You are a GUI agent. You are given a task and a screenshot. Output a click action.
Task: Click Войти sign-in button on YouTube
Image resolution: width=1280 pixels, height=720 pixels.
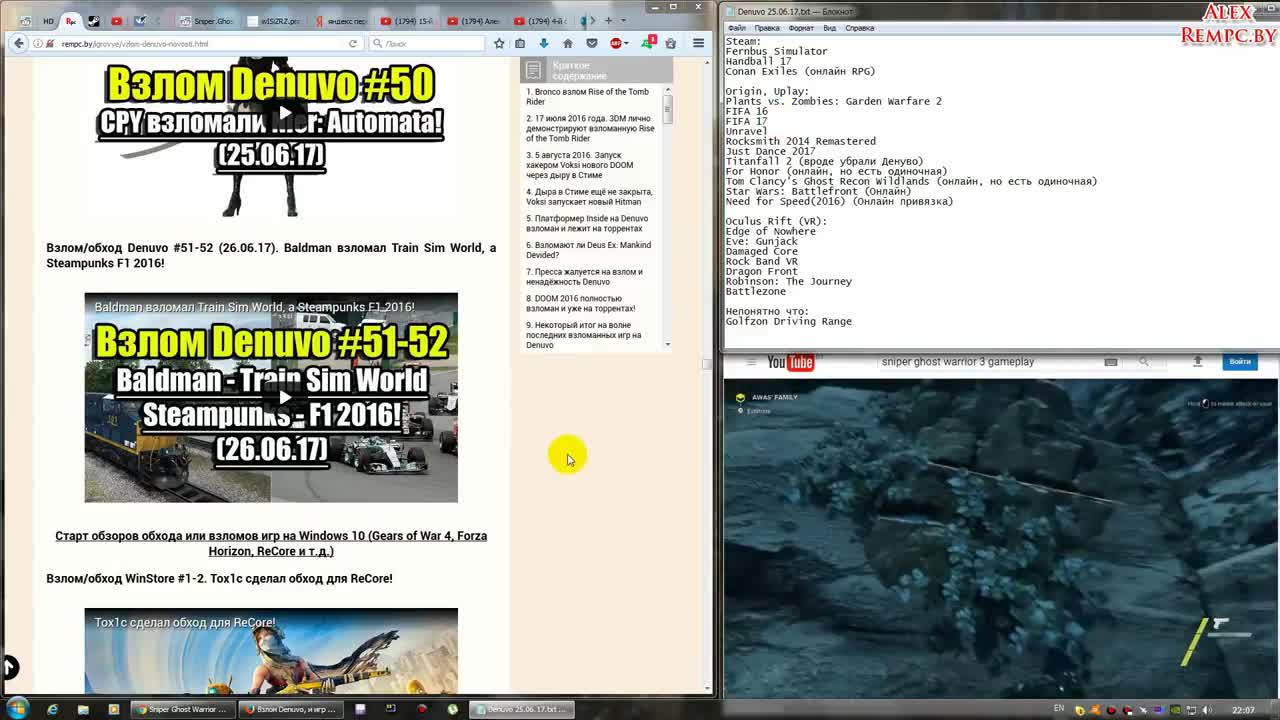coord(1240,362)
